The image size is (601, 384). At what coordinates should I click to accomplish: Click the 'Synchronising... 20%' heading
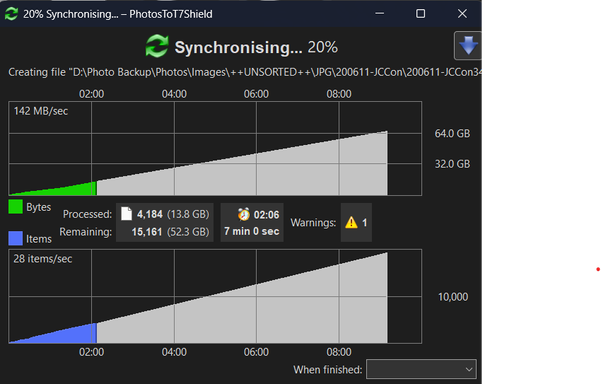(x=256, y=47)
